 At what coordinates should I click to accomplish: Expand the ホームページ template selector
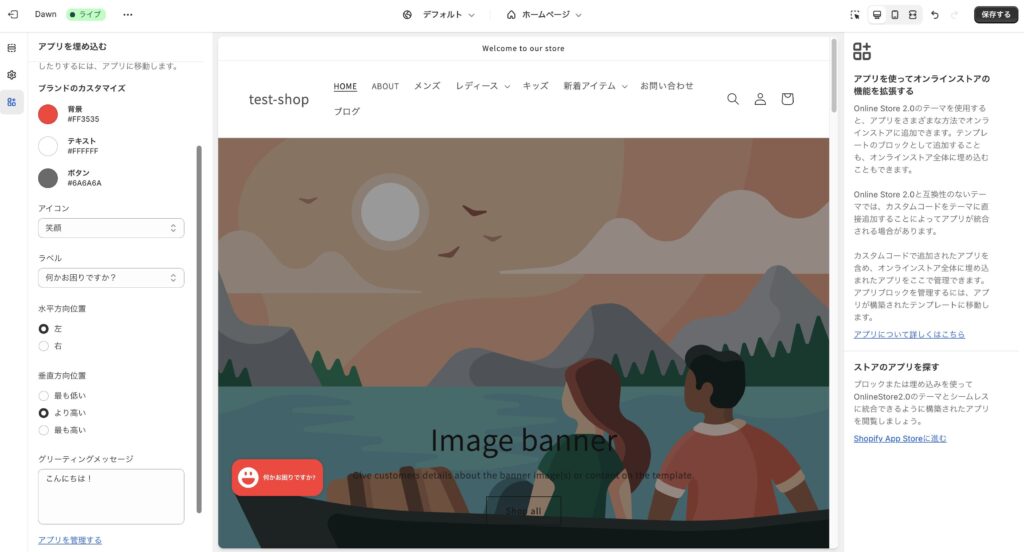pos(544,14)
